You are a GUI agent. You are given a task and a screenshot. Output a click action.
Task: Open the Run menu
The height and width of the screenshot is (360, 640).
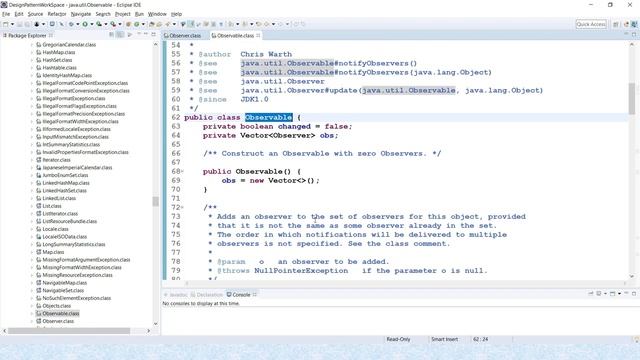pos(139,14)
